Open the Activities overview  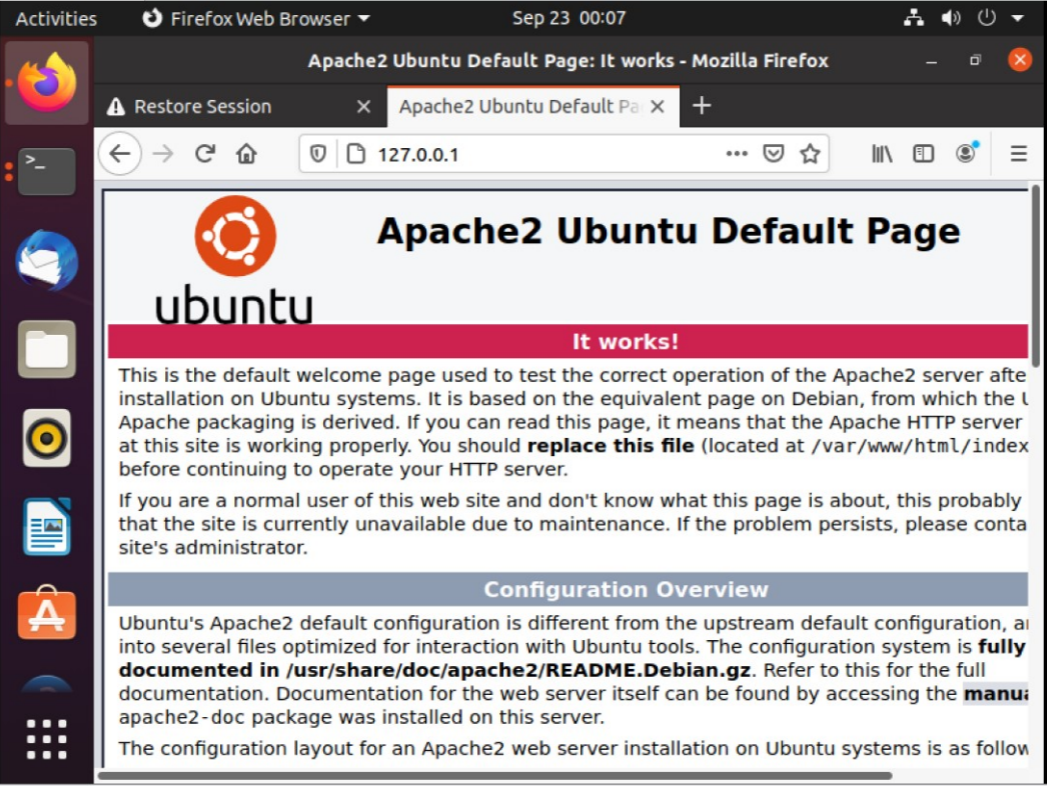(x=56, y=18)
